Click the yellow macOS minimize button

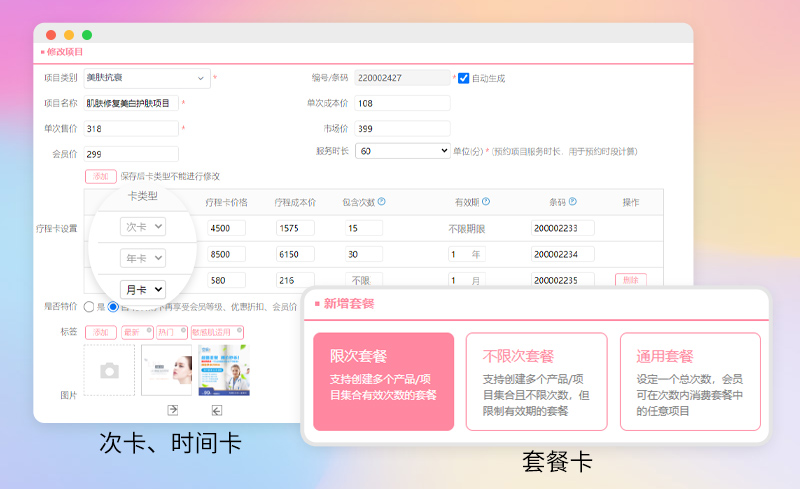[69, 35]
